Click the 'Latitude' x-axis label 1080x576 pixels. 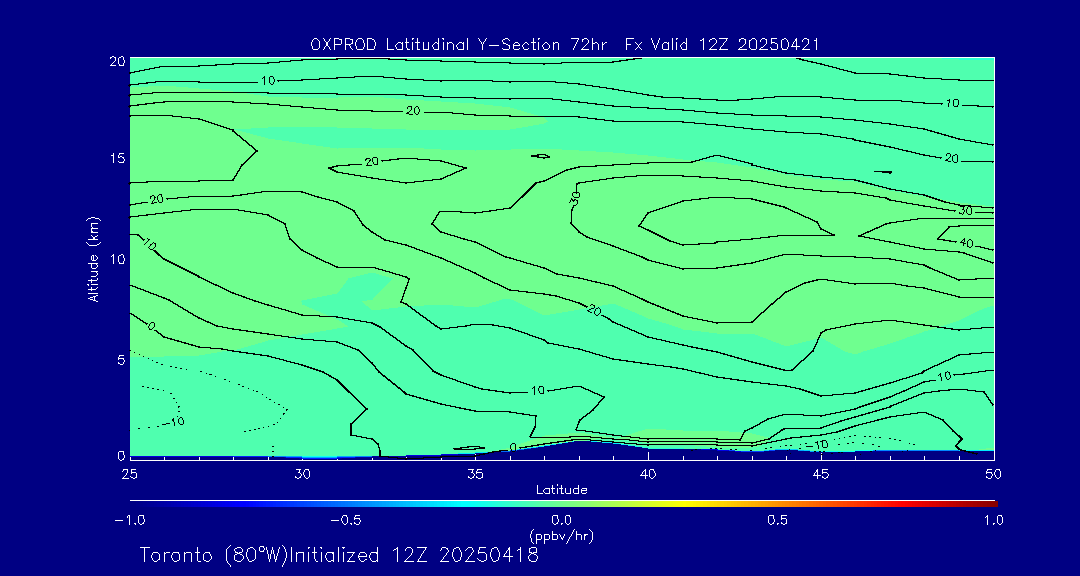pyautogui.click(x=561, y=490)
